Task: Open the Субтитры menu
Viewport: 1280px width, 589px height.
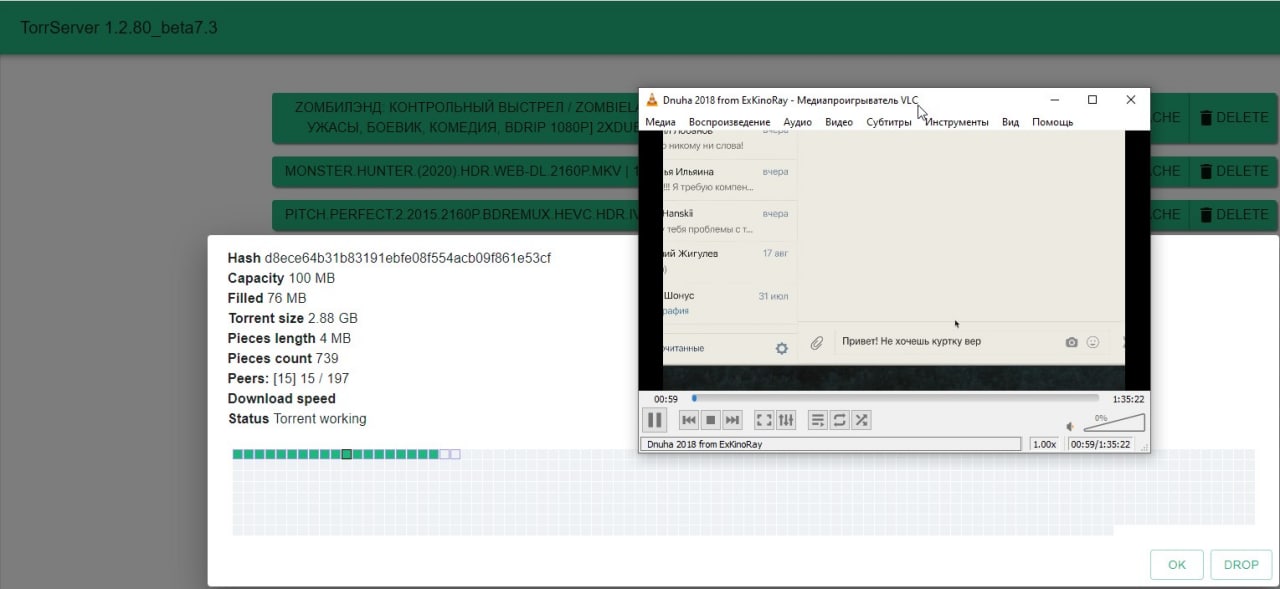Action: tap(889, 122)
